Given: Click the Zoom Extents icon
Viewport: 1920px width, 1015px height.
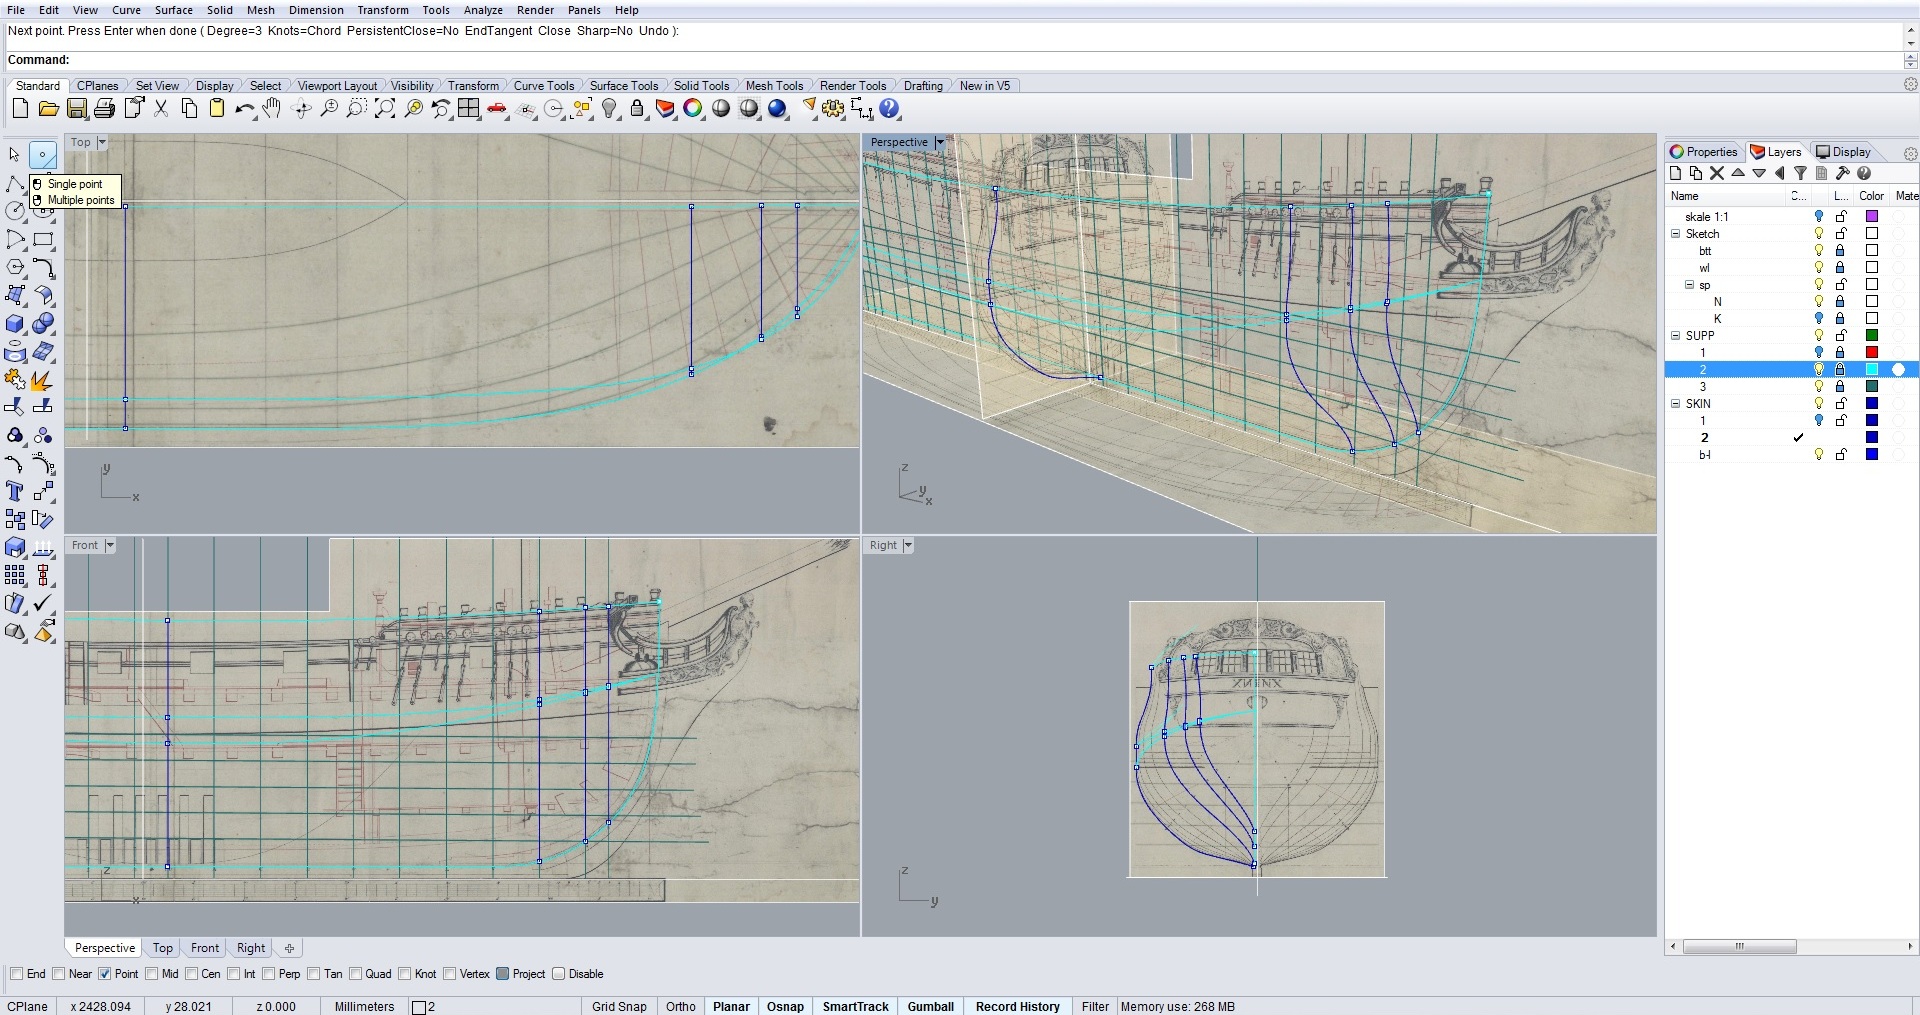Looking at the screenshot, I should [385, 109].
